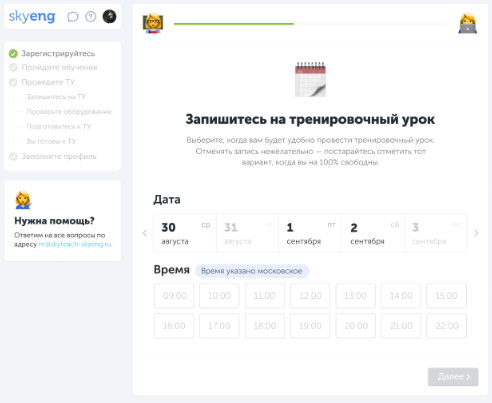The height and width of the screenshot is (403, 492).
Task: Choose the 09:00 time slot
Action: (174, 296)
